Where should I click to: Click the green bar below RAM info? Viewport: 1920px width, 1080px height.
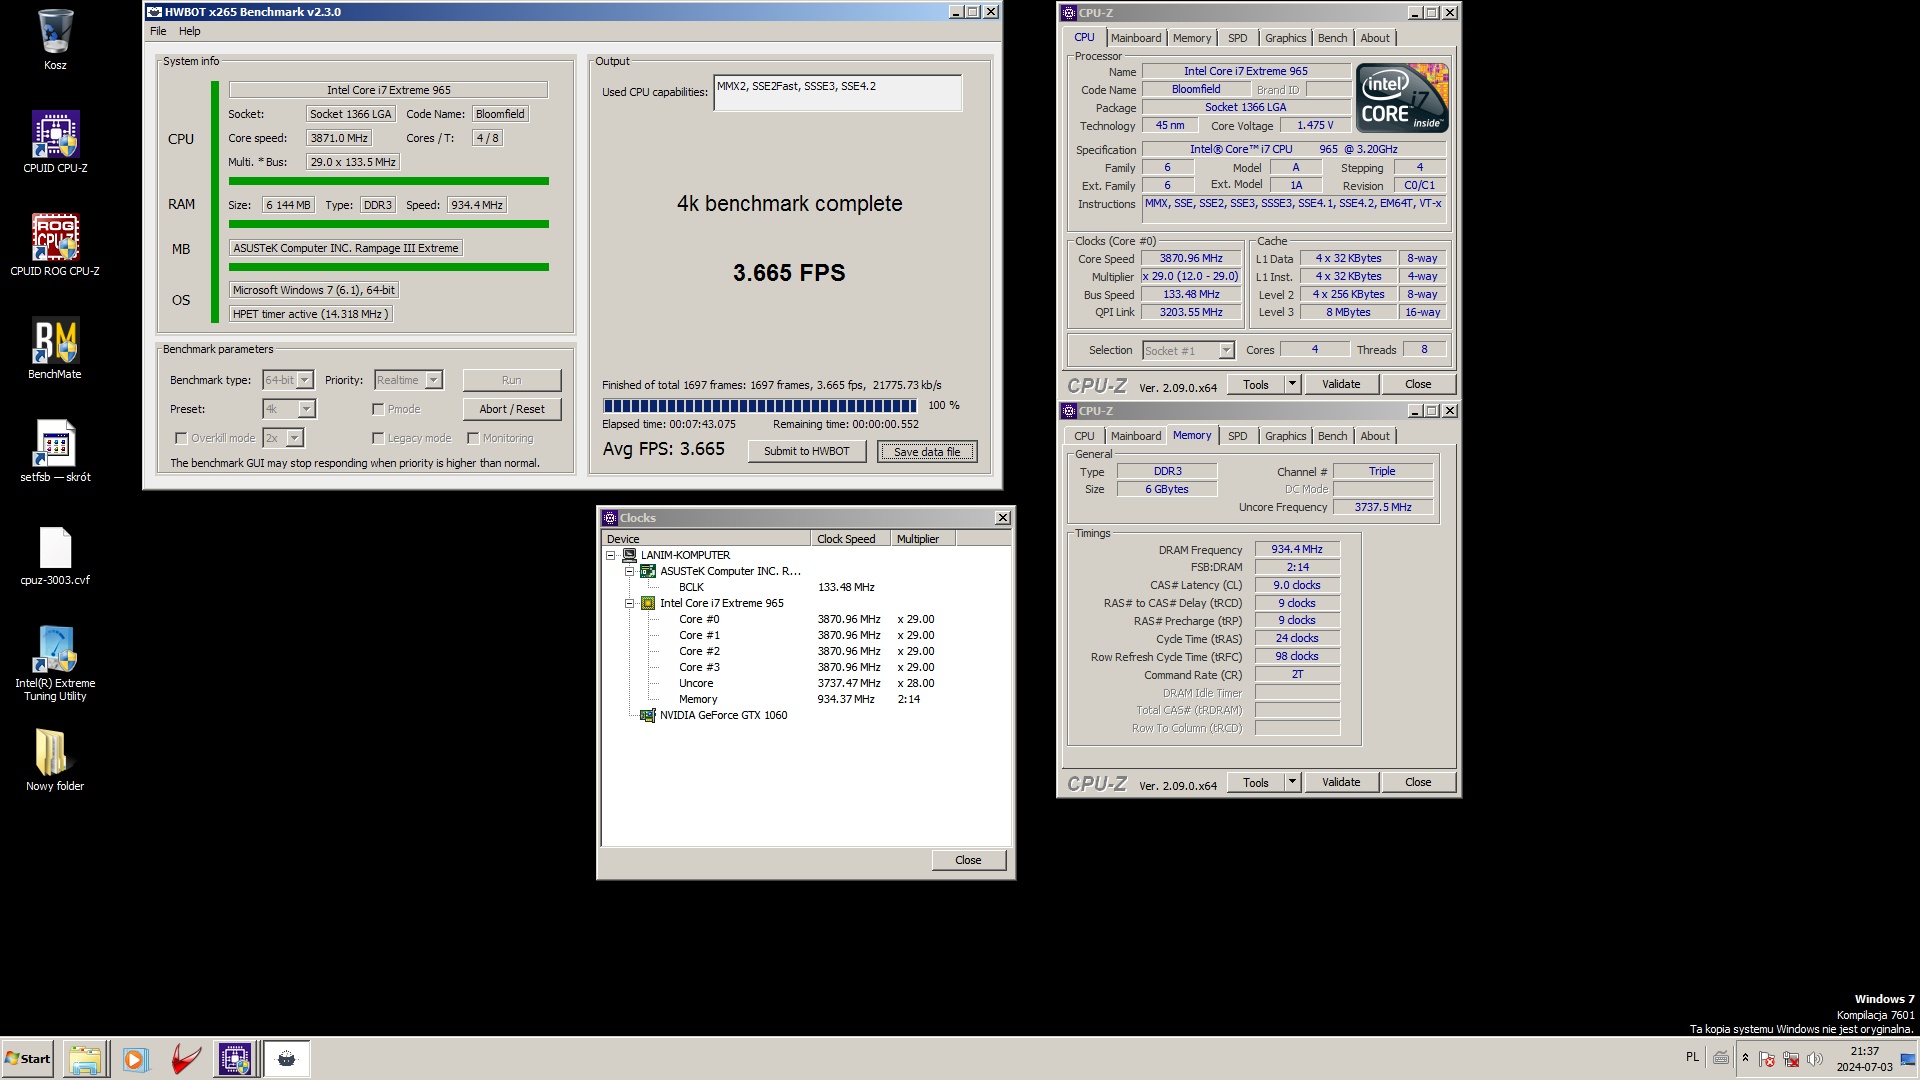(x=389, y=224)
